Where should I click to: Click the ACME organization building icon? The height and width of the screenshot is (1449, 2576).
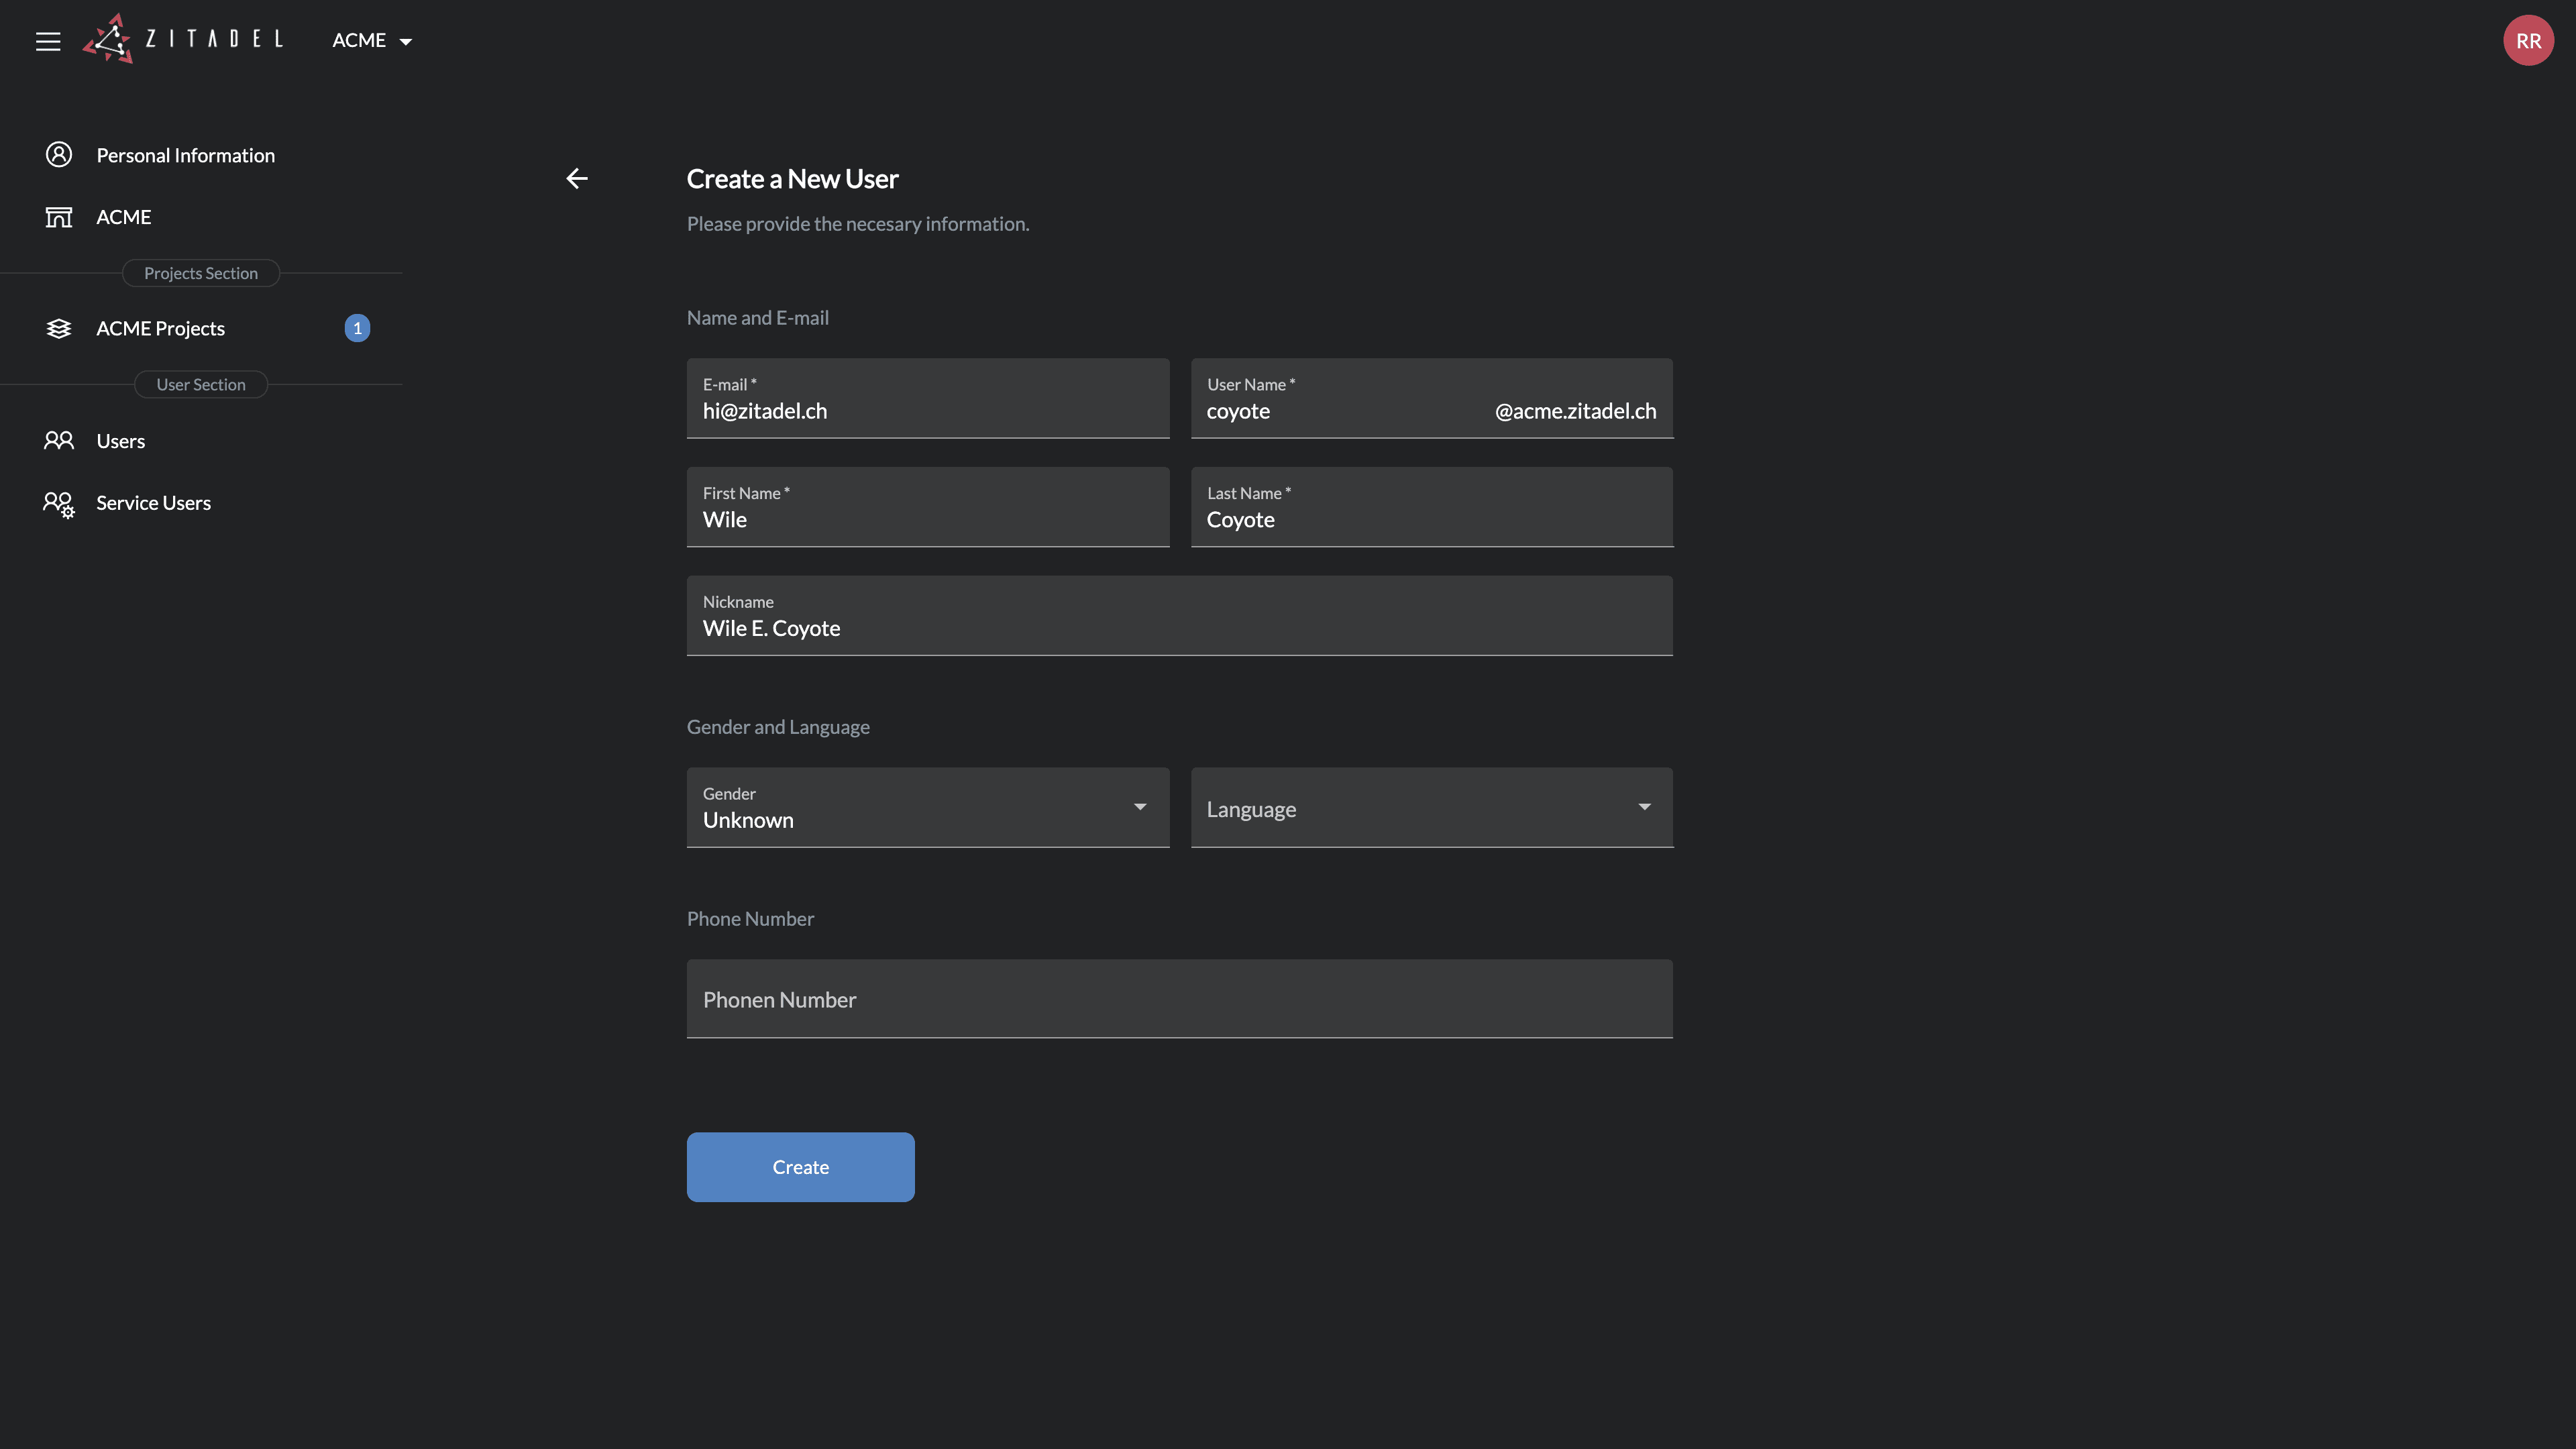point(59,217)
